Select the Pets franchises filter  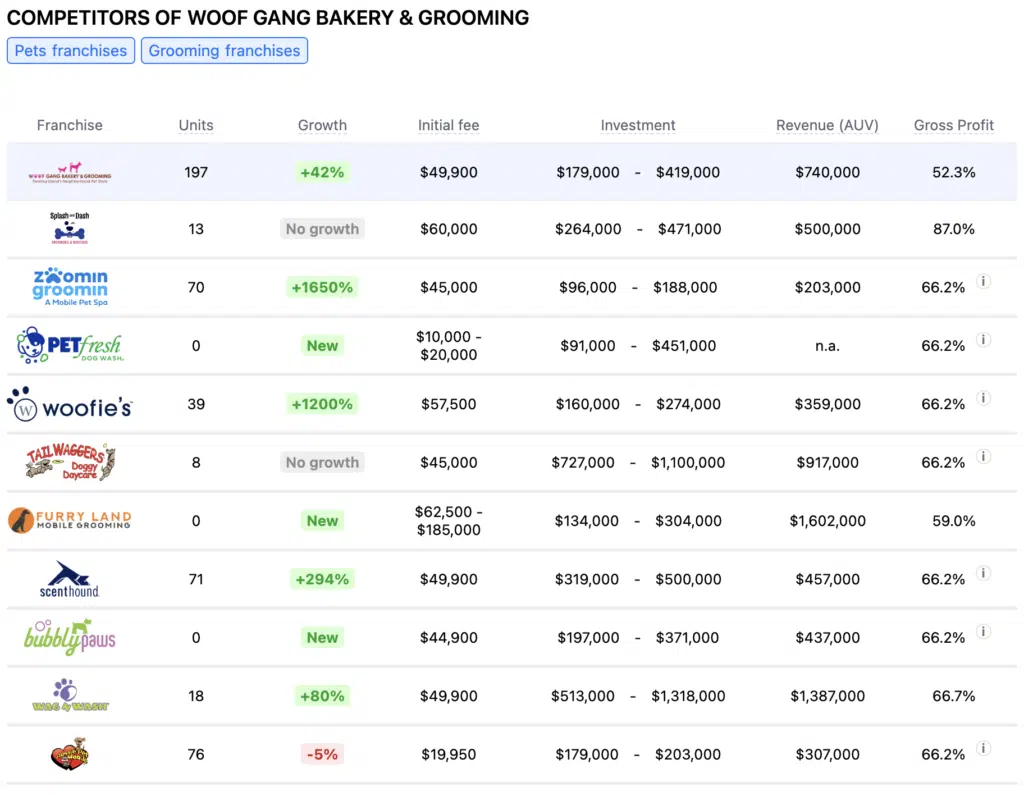pos(70,50)
